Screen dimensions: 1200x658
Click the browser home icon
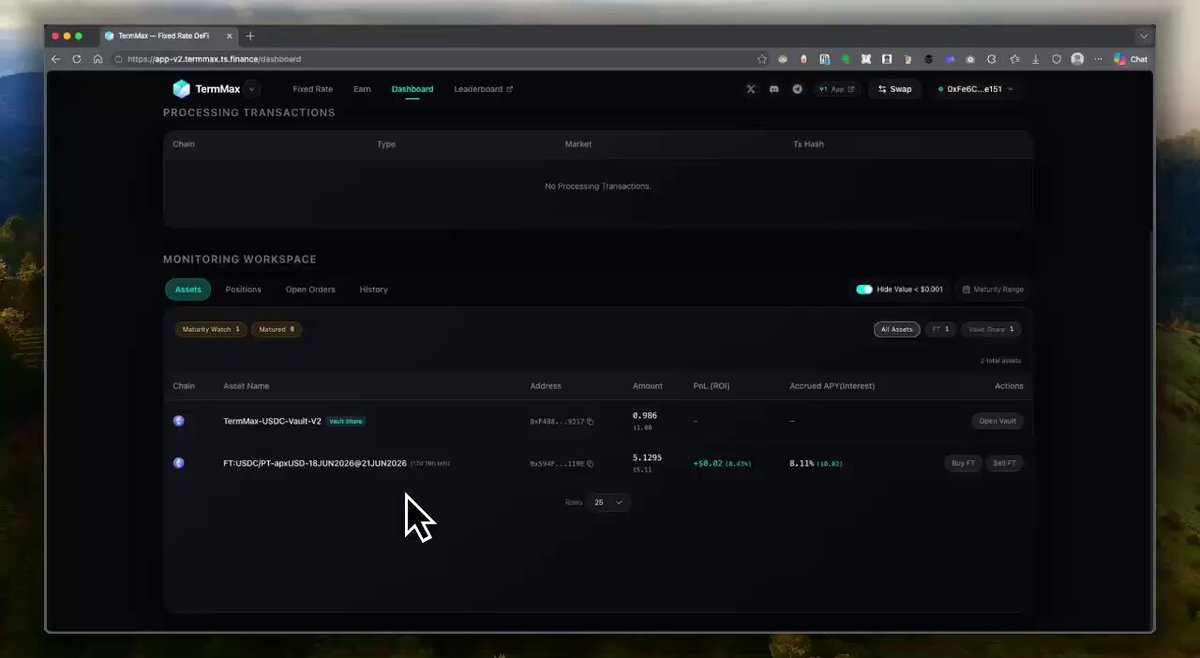(98, 59)
